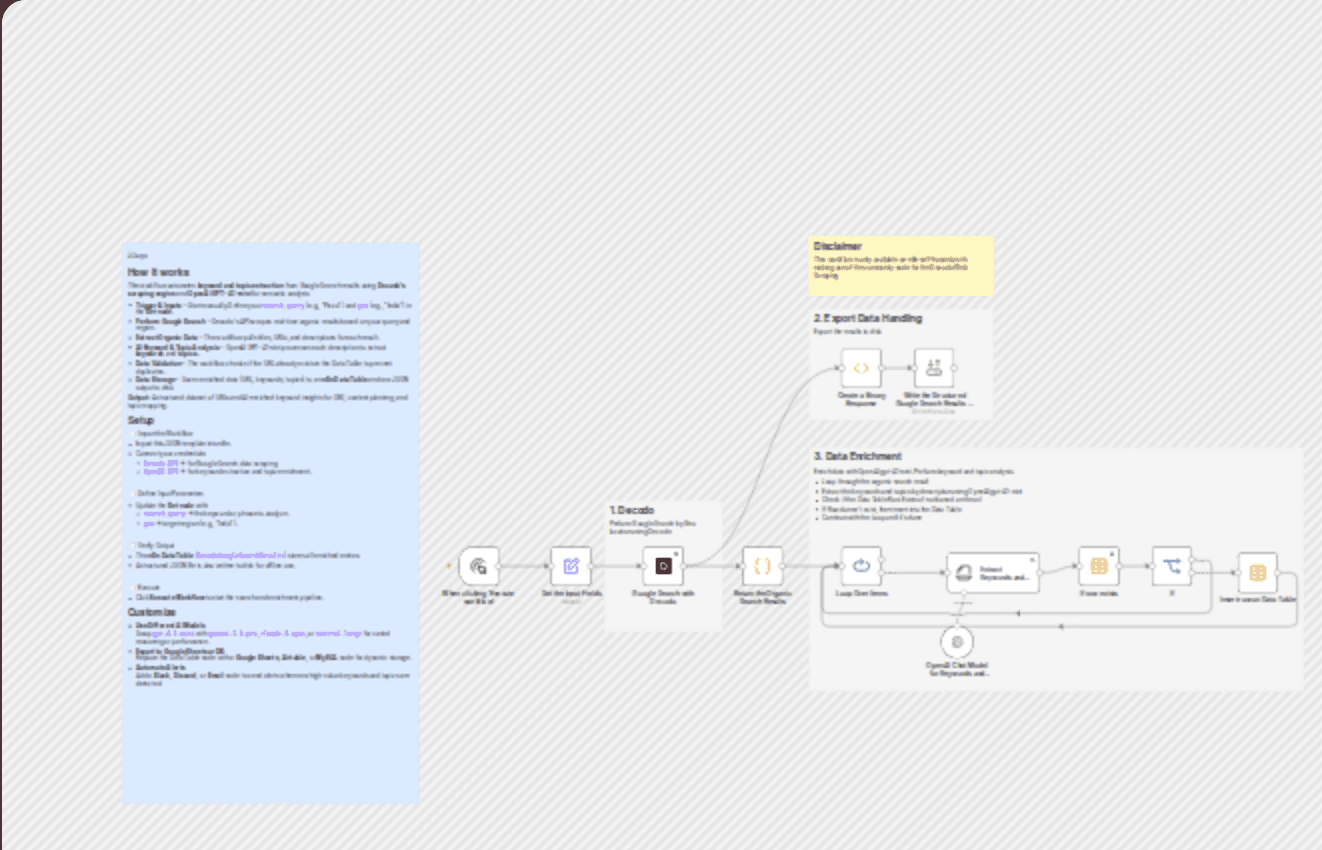Screen dimensions: 1322x850
Task: Open the Return Organic Search Results code node
Action: (762, 566)
